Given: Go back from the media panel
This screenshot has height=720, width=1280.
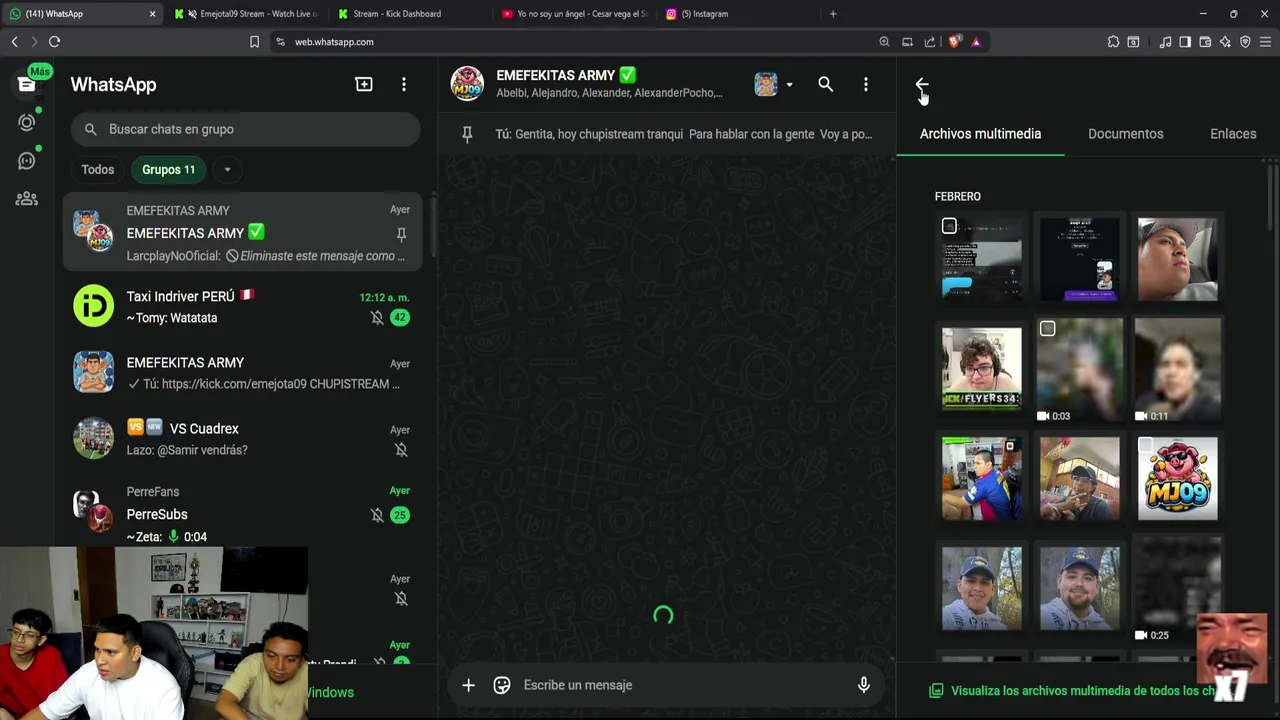Looking at the screenshot, I should click(922, 85).
